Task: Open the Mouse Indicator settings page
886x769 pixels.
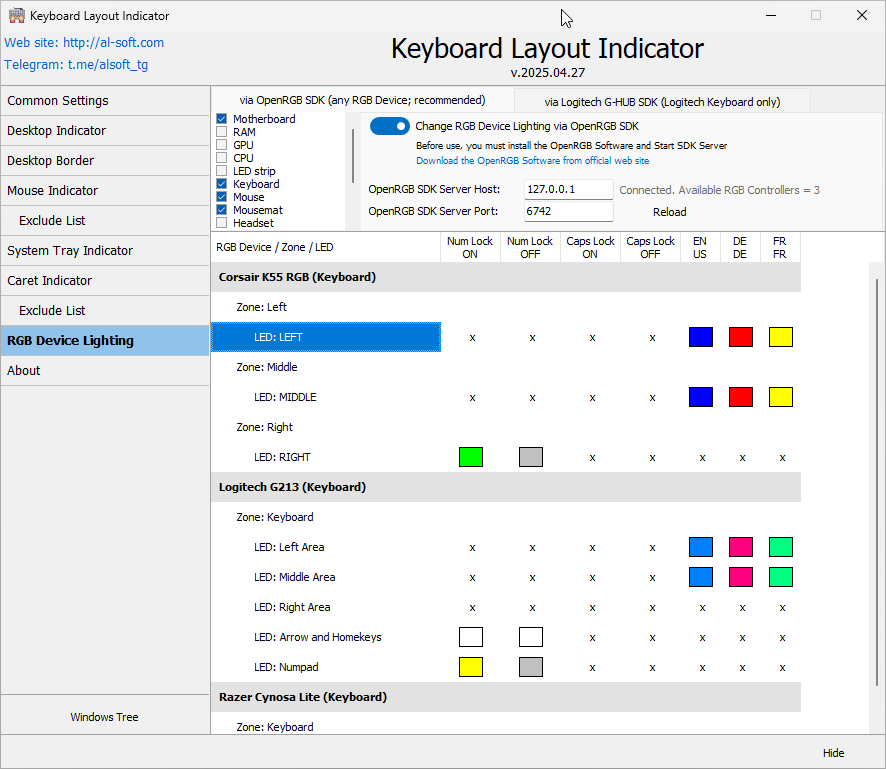Action: (x=55, y=190)
